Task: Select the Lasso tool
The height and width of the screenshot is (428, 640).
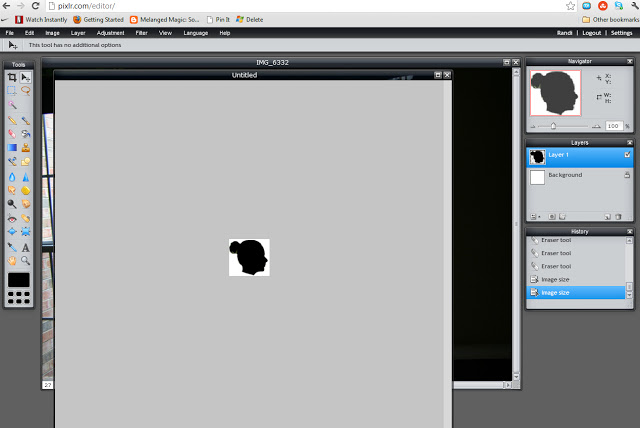Action: [x=25, y=90]
